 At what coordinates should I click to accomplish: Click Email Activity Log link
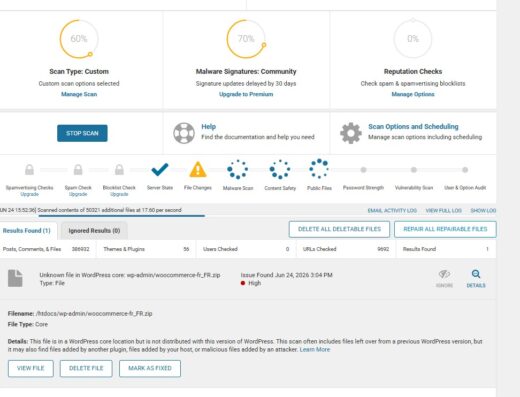[392, 211]
